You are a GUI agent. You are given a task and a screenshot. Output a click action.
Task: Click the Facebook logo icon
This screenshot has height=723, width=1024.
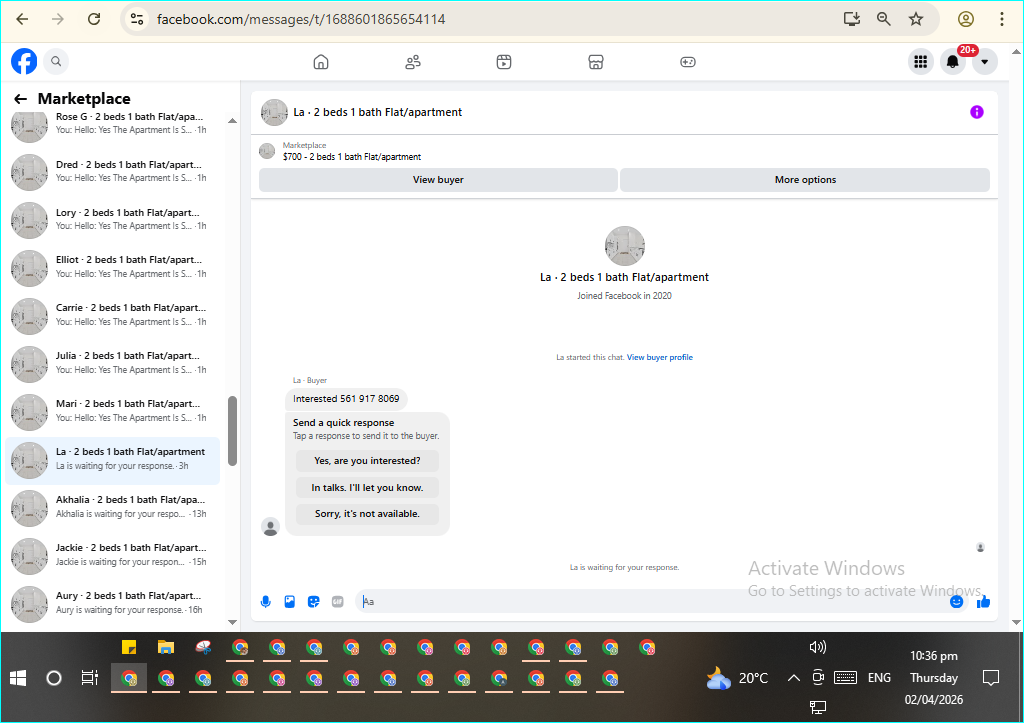24,61
